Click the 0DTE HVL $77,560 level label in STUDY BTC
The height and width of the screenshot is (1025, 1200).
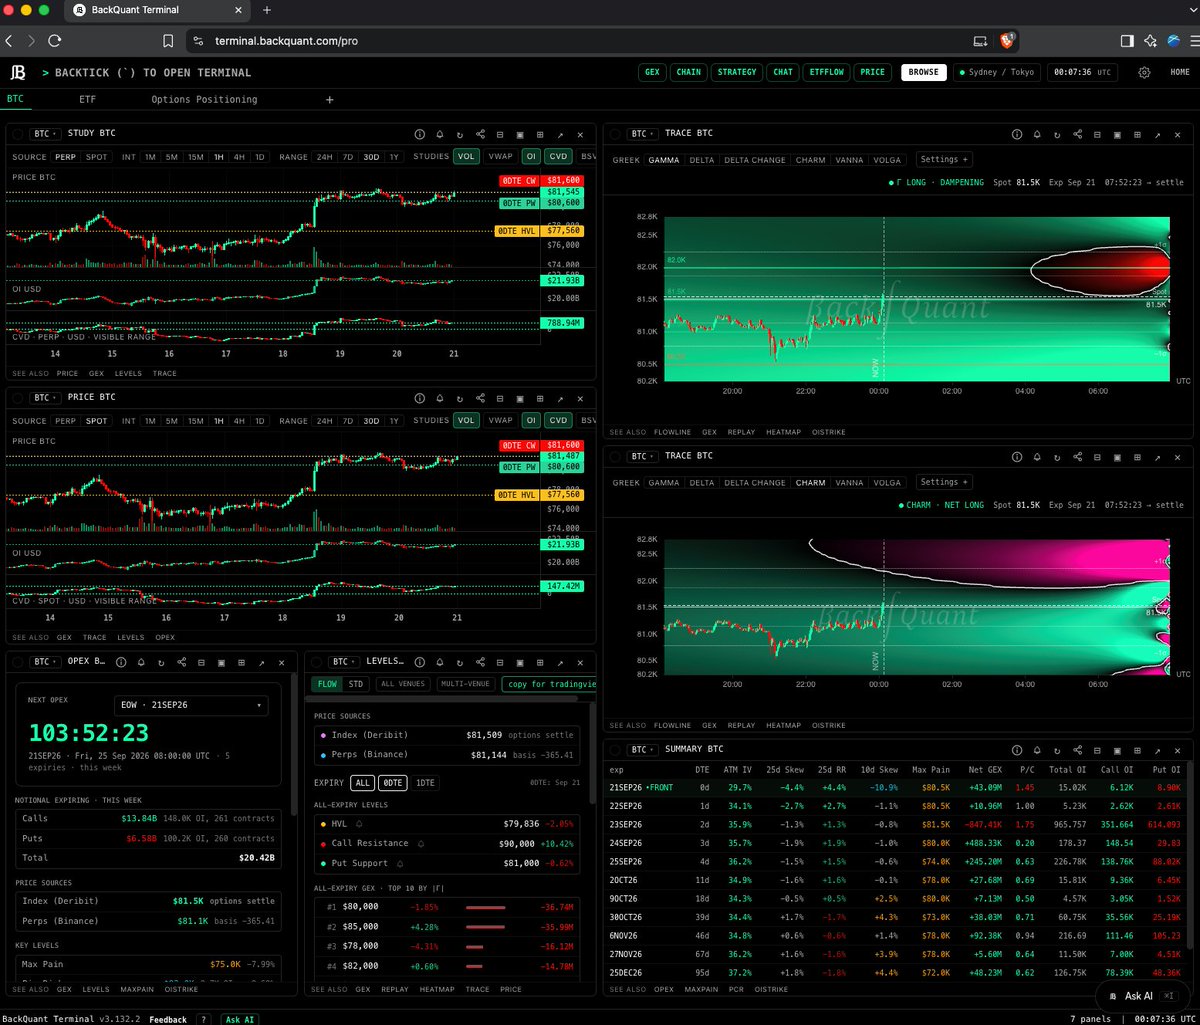click(540, 231)
